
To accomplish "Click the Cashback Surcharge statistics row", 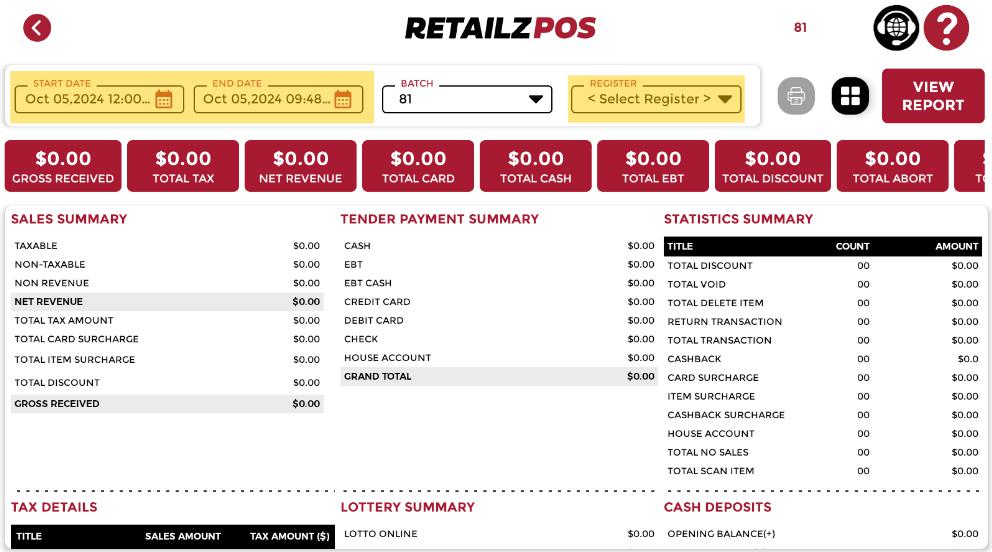I will click(x=822, y=415).
